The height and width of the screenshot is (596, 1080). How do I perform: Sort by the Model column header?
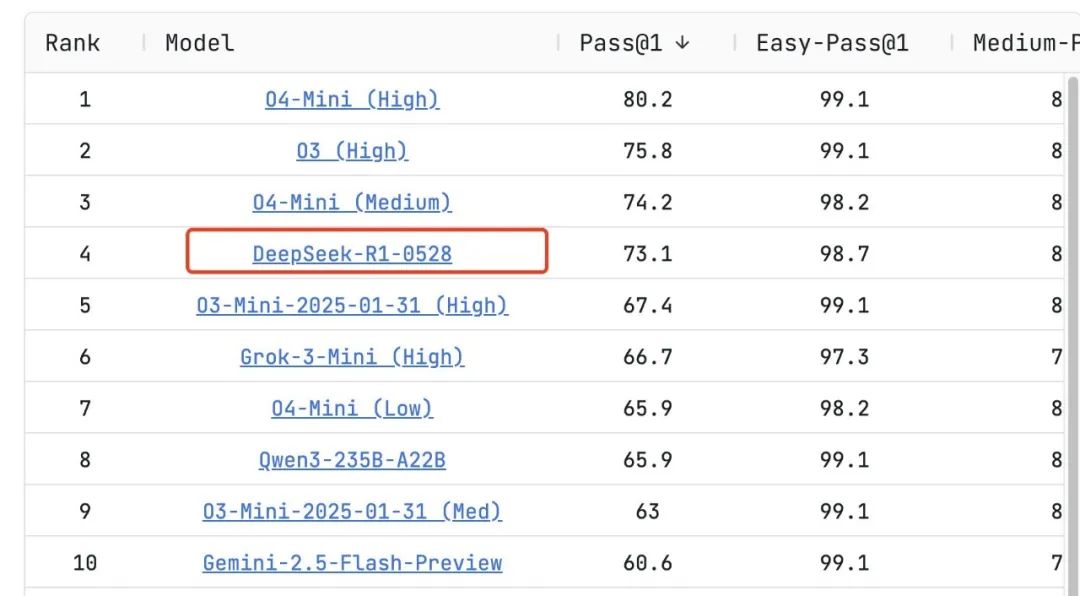[x=200, y=43]
